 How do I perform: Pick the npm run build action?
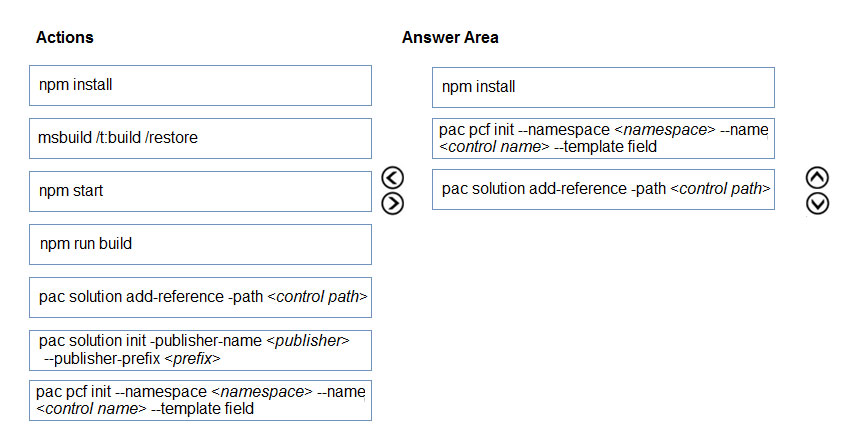pyautogui.click(x=200, y=244)
